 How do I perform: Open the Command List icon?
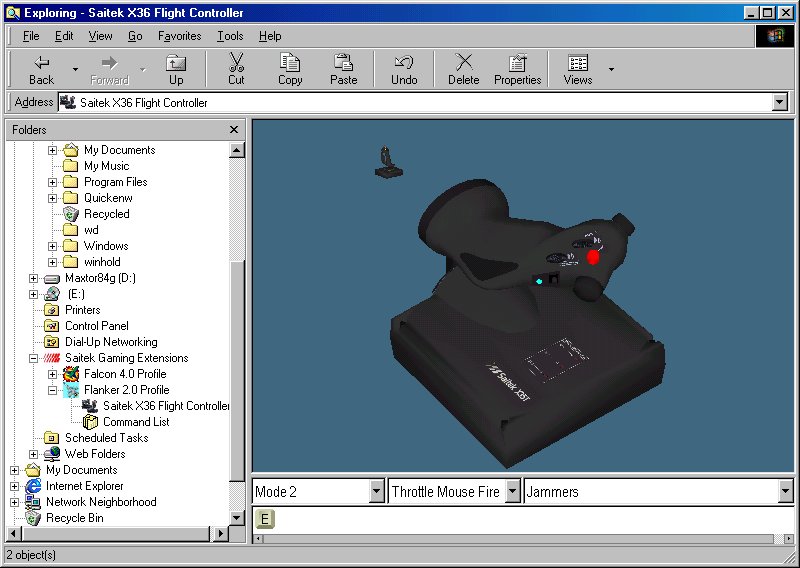pos(90,422)
